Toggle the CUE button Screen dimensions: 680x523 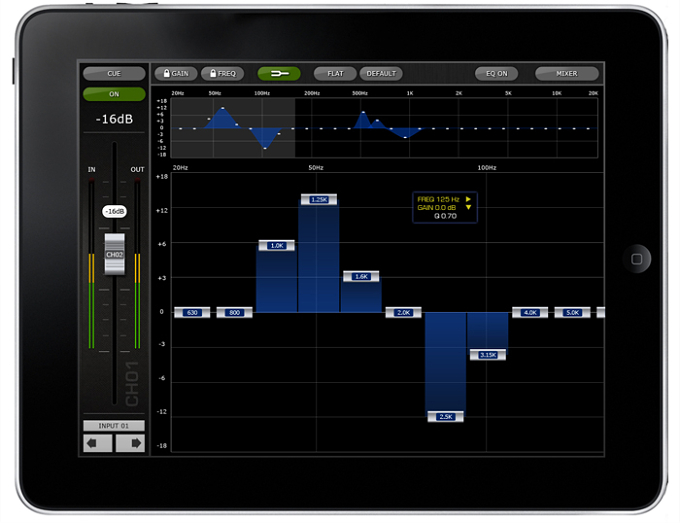pos(114,73)
